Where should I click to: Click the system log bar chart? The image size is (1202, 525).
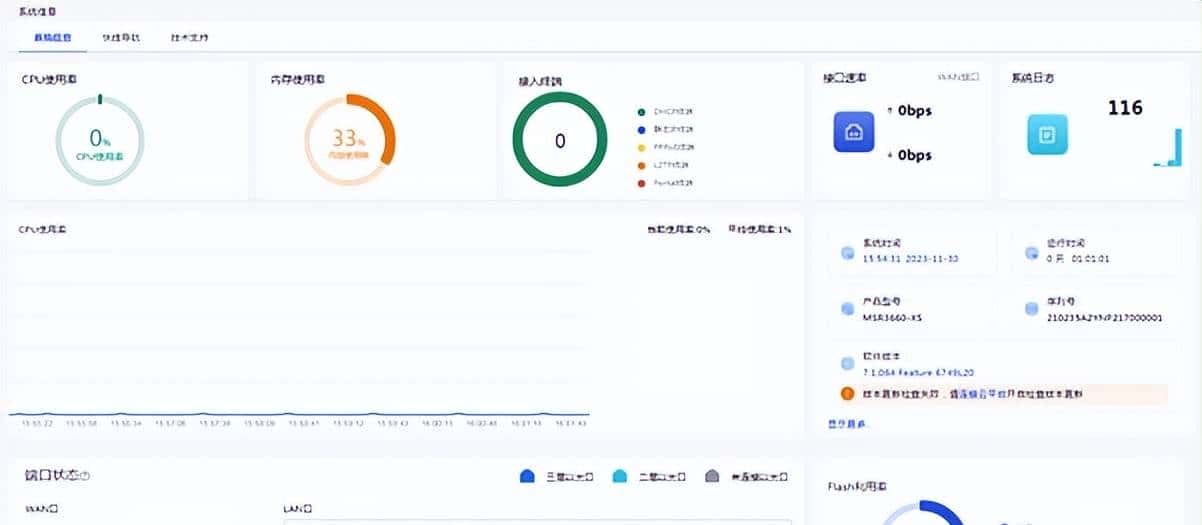[1166, 147]
